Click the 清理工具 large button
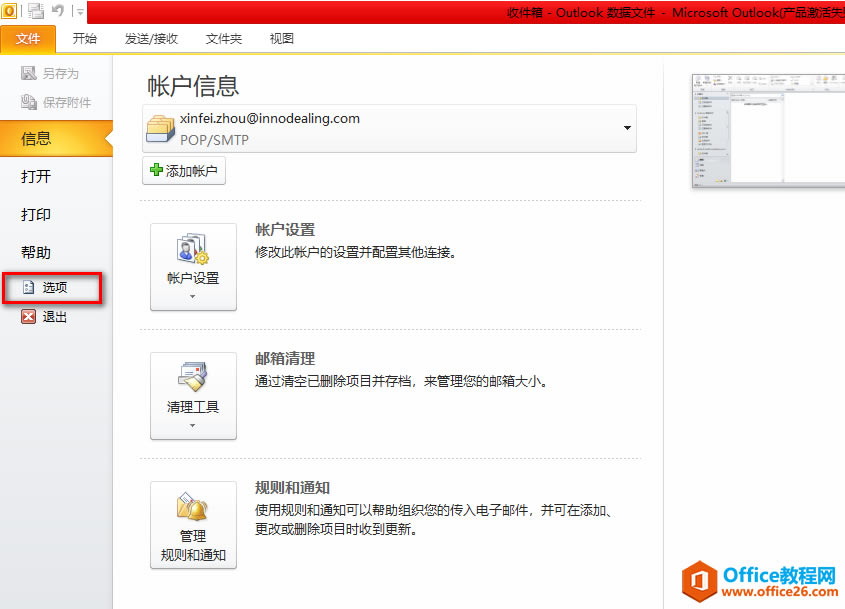 pyautogui.click(x=193, y=396)
